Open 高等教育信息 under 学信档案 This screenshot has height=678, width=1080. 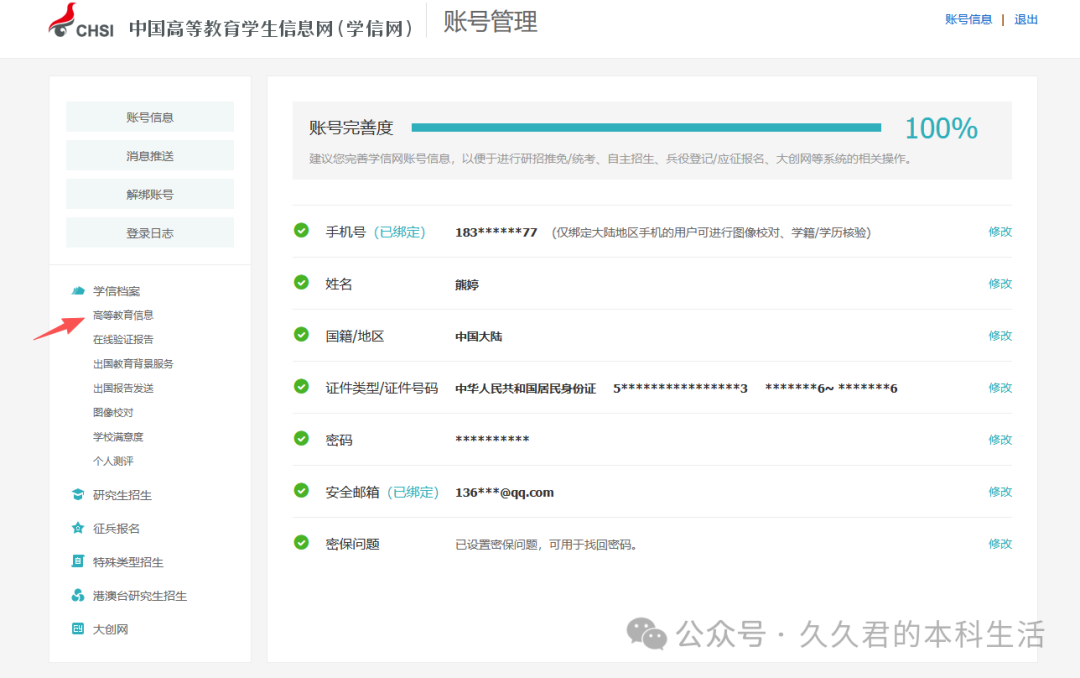[x=123, y=315]
